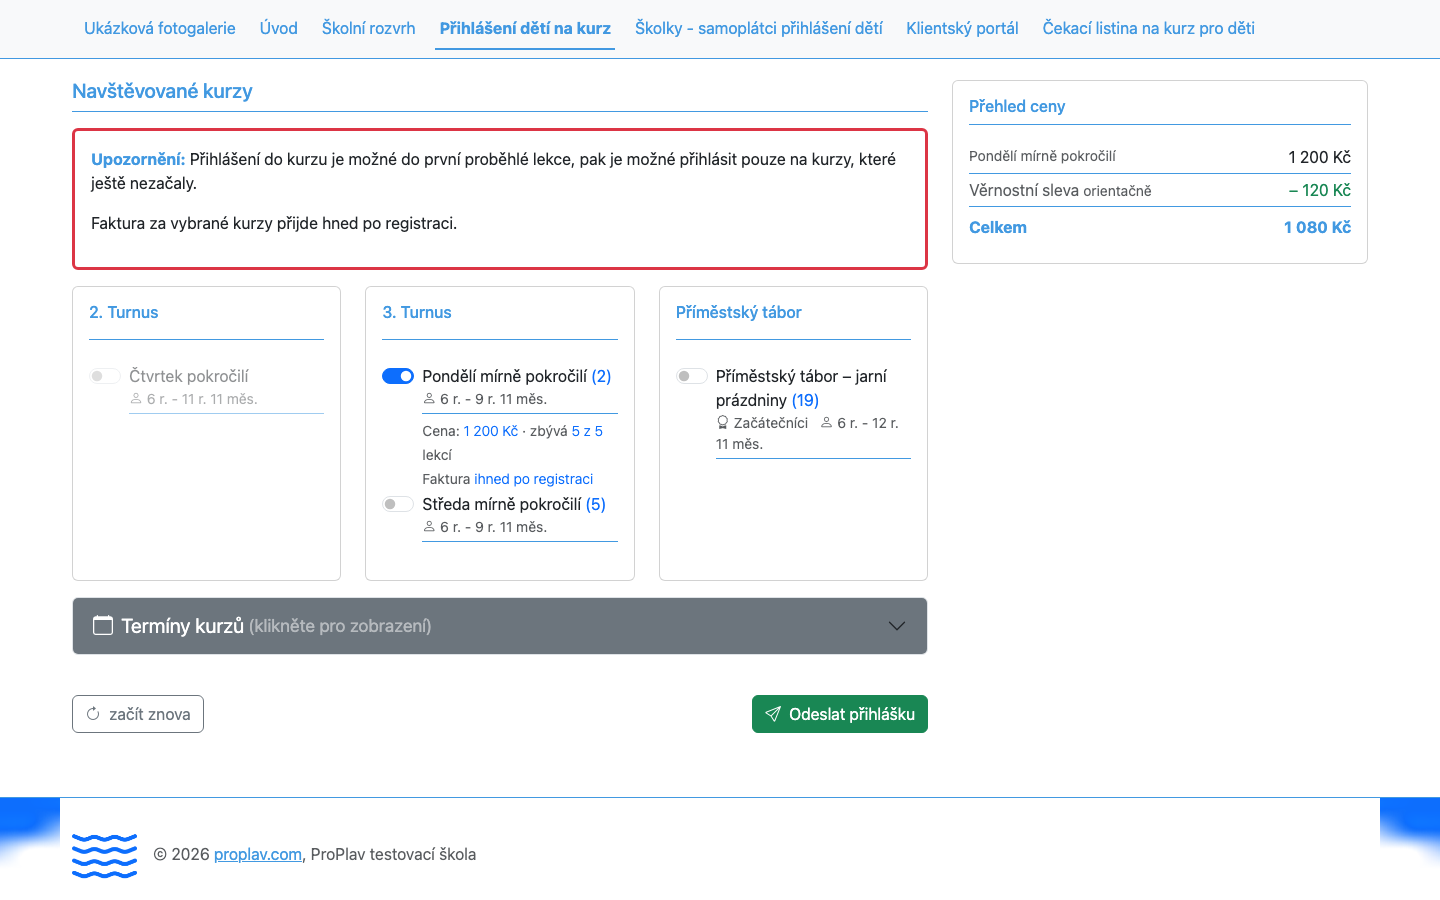1440x900 pixels.
Task: Click the začít znova button
Action: click(x=138, y=714)
